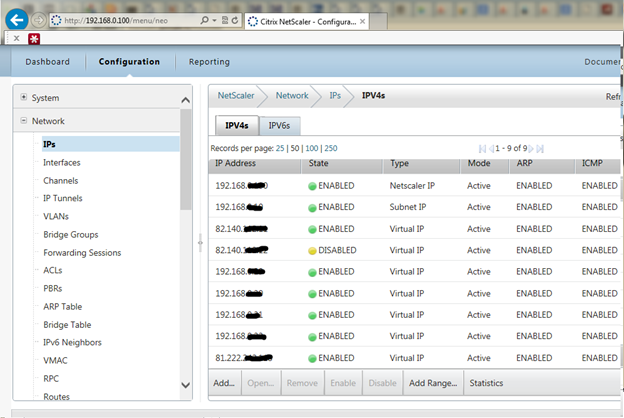Click the Add... button
Screen dimensions: 624x418
point(224,383)
